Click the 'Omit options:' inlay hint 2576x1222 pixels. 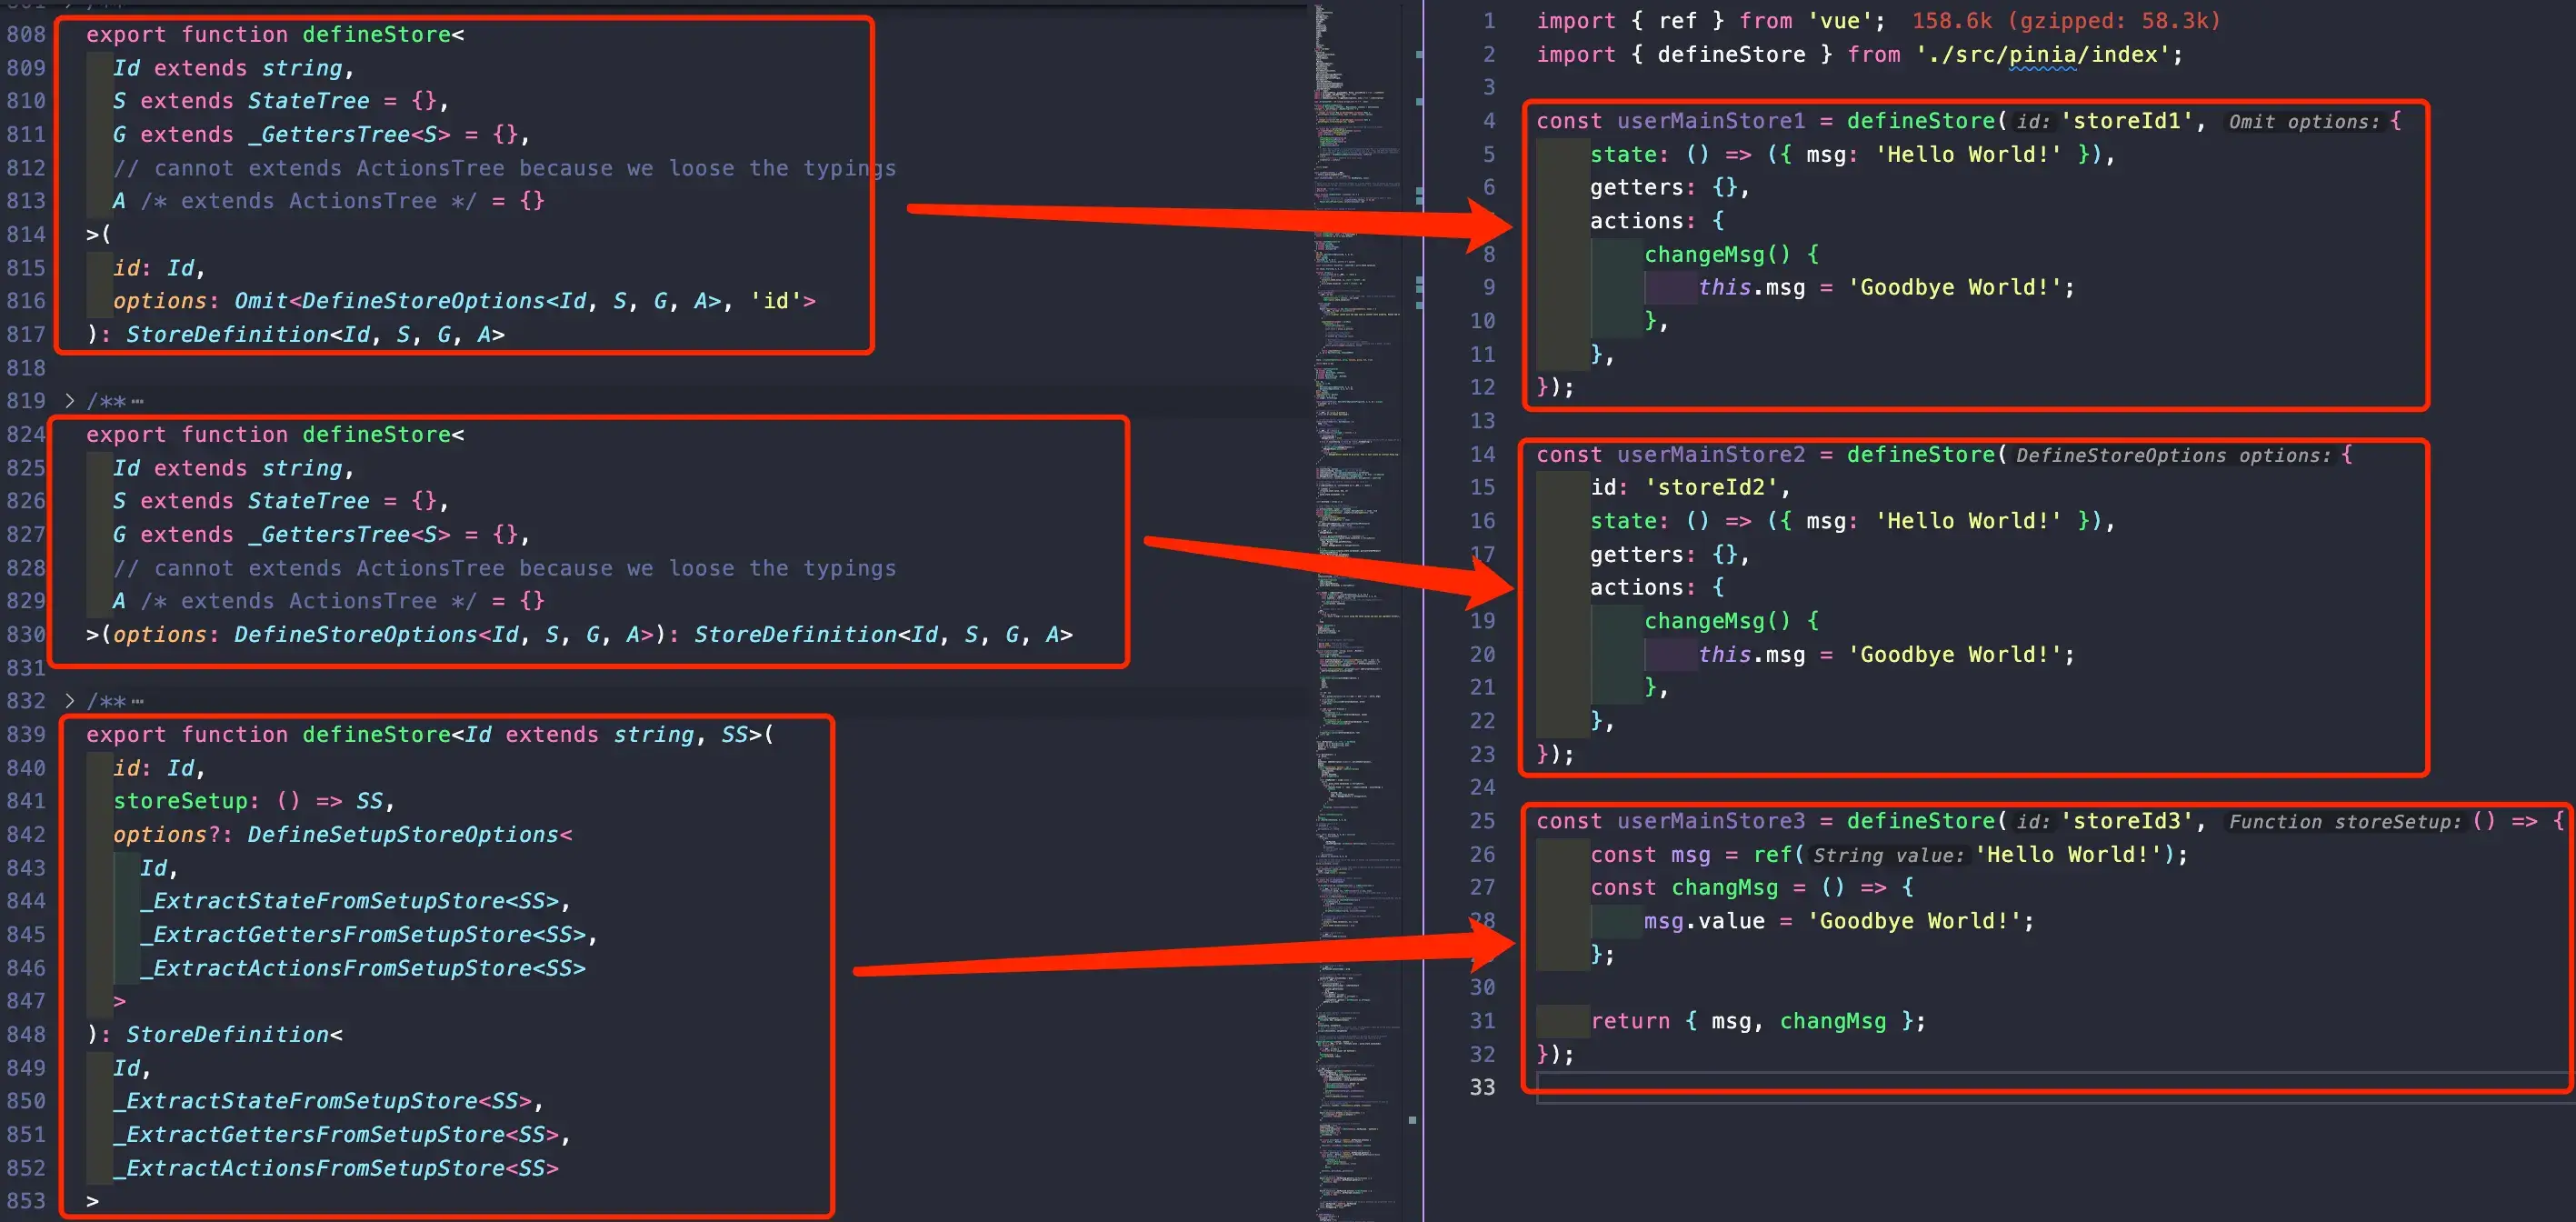[x=2303, y=122]
